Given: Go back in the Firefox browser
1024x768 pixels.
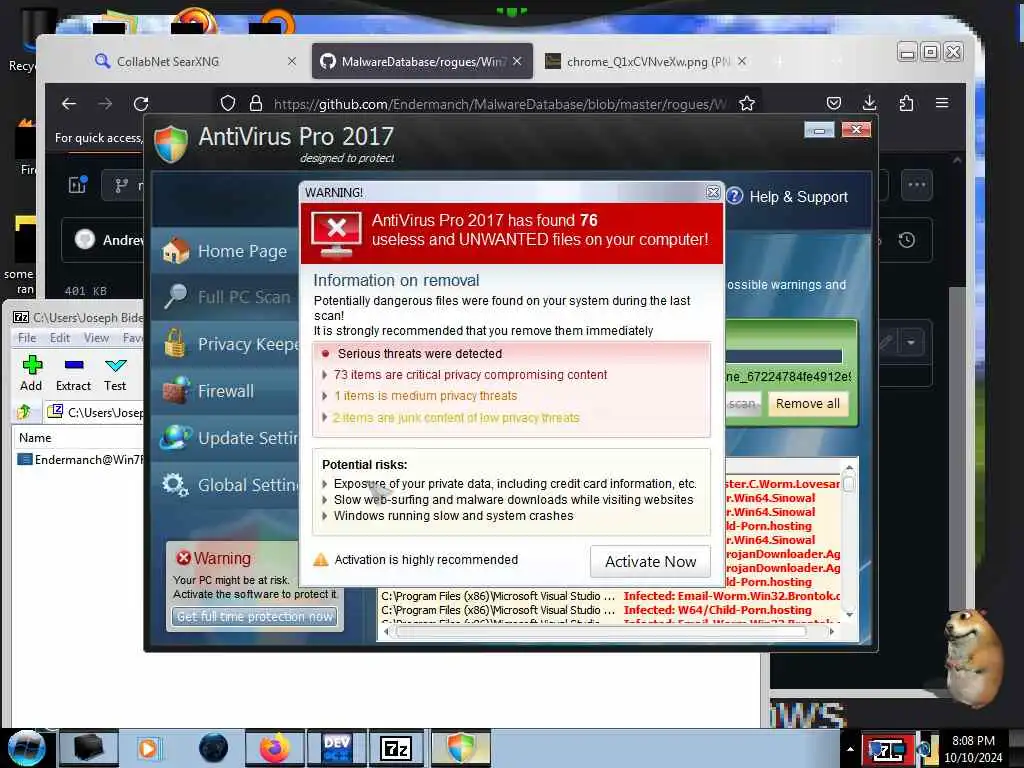Looking at the screenshot, I should (x=69, y=103).
